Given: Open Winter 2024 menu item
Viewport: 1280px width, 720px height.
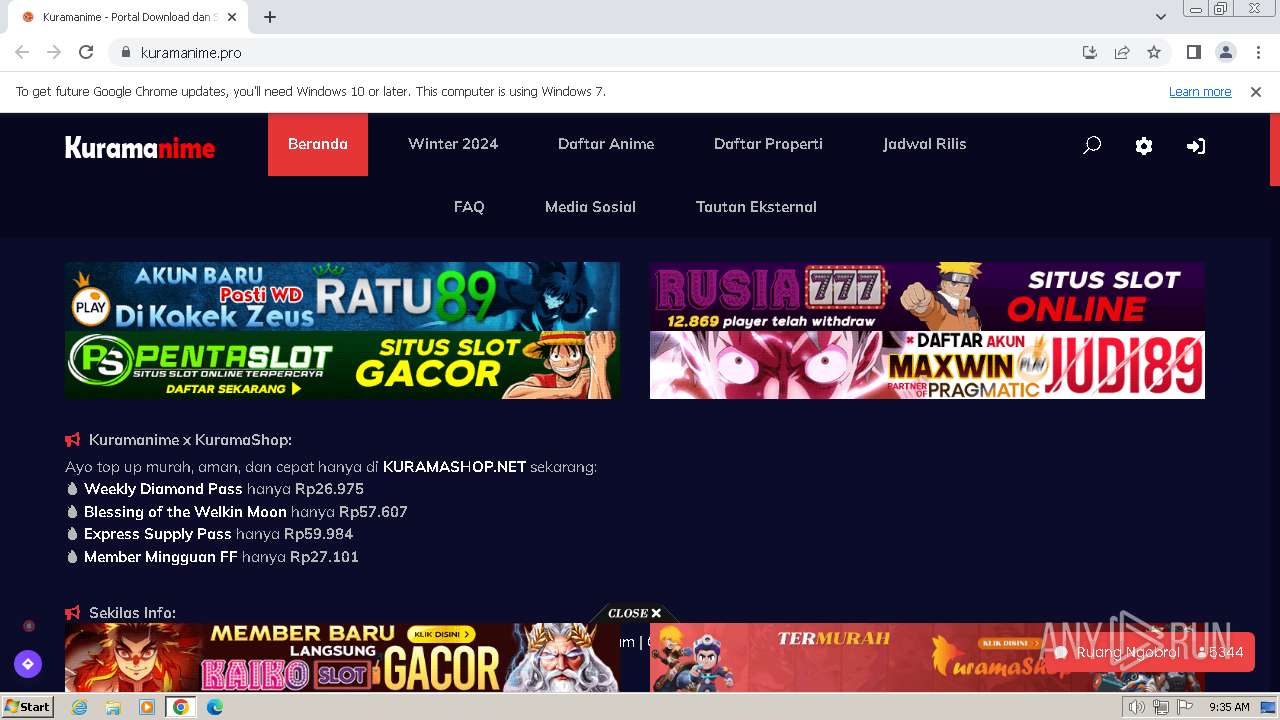Looking at the screenshot, I should (453, 144).
